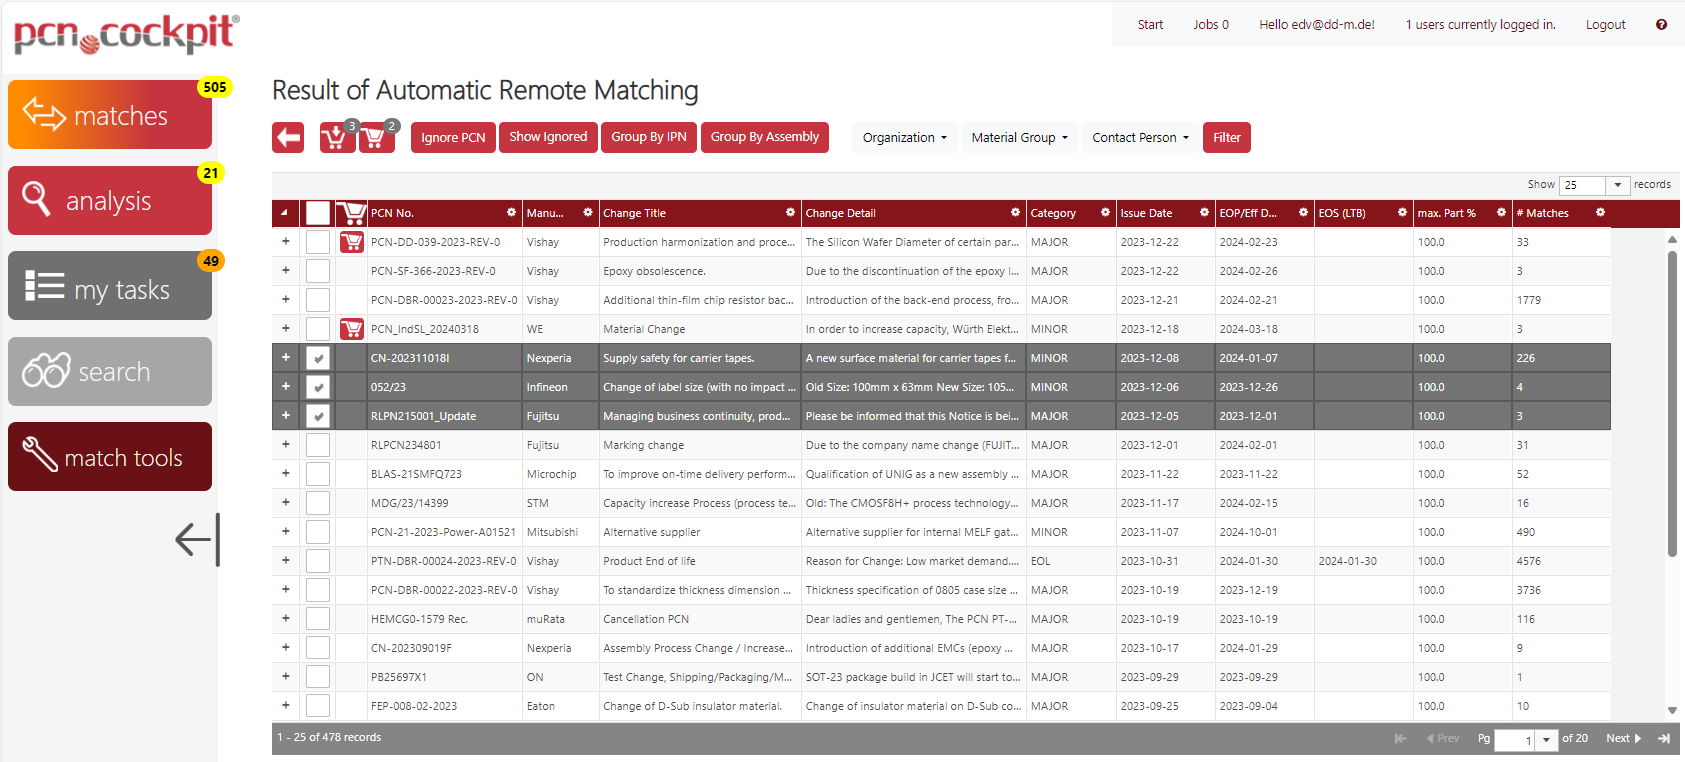Viewport: 1685px width, 762px height.
Task: Open Category column settings gear
Action: pos(1105,212)
